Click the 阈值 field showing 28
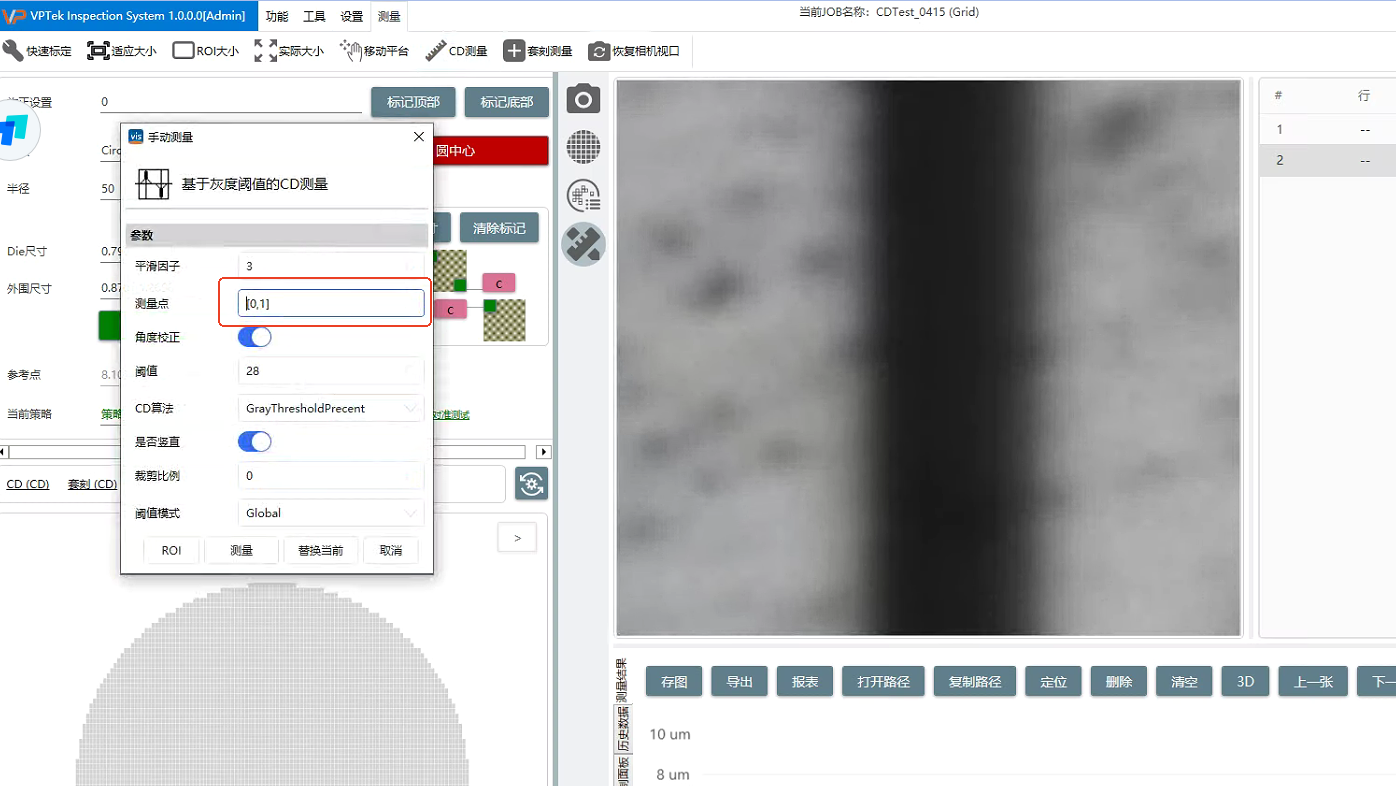The width and height of the screenshot is (1396, 786). (x=331, y=371)
